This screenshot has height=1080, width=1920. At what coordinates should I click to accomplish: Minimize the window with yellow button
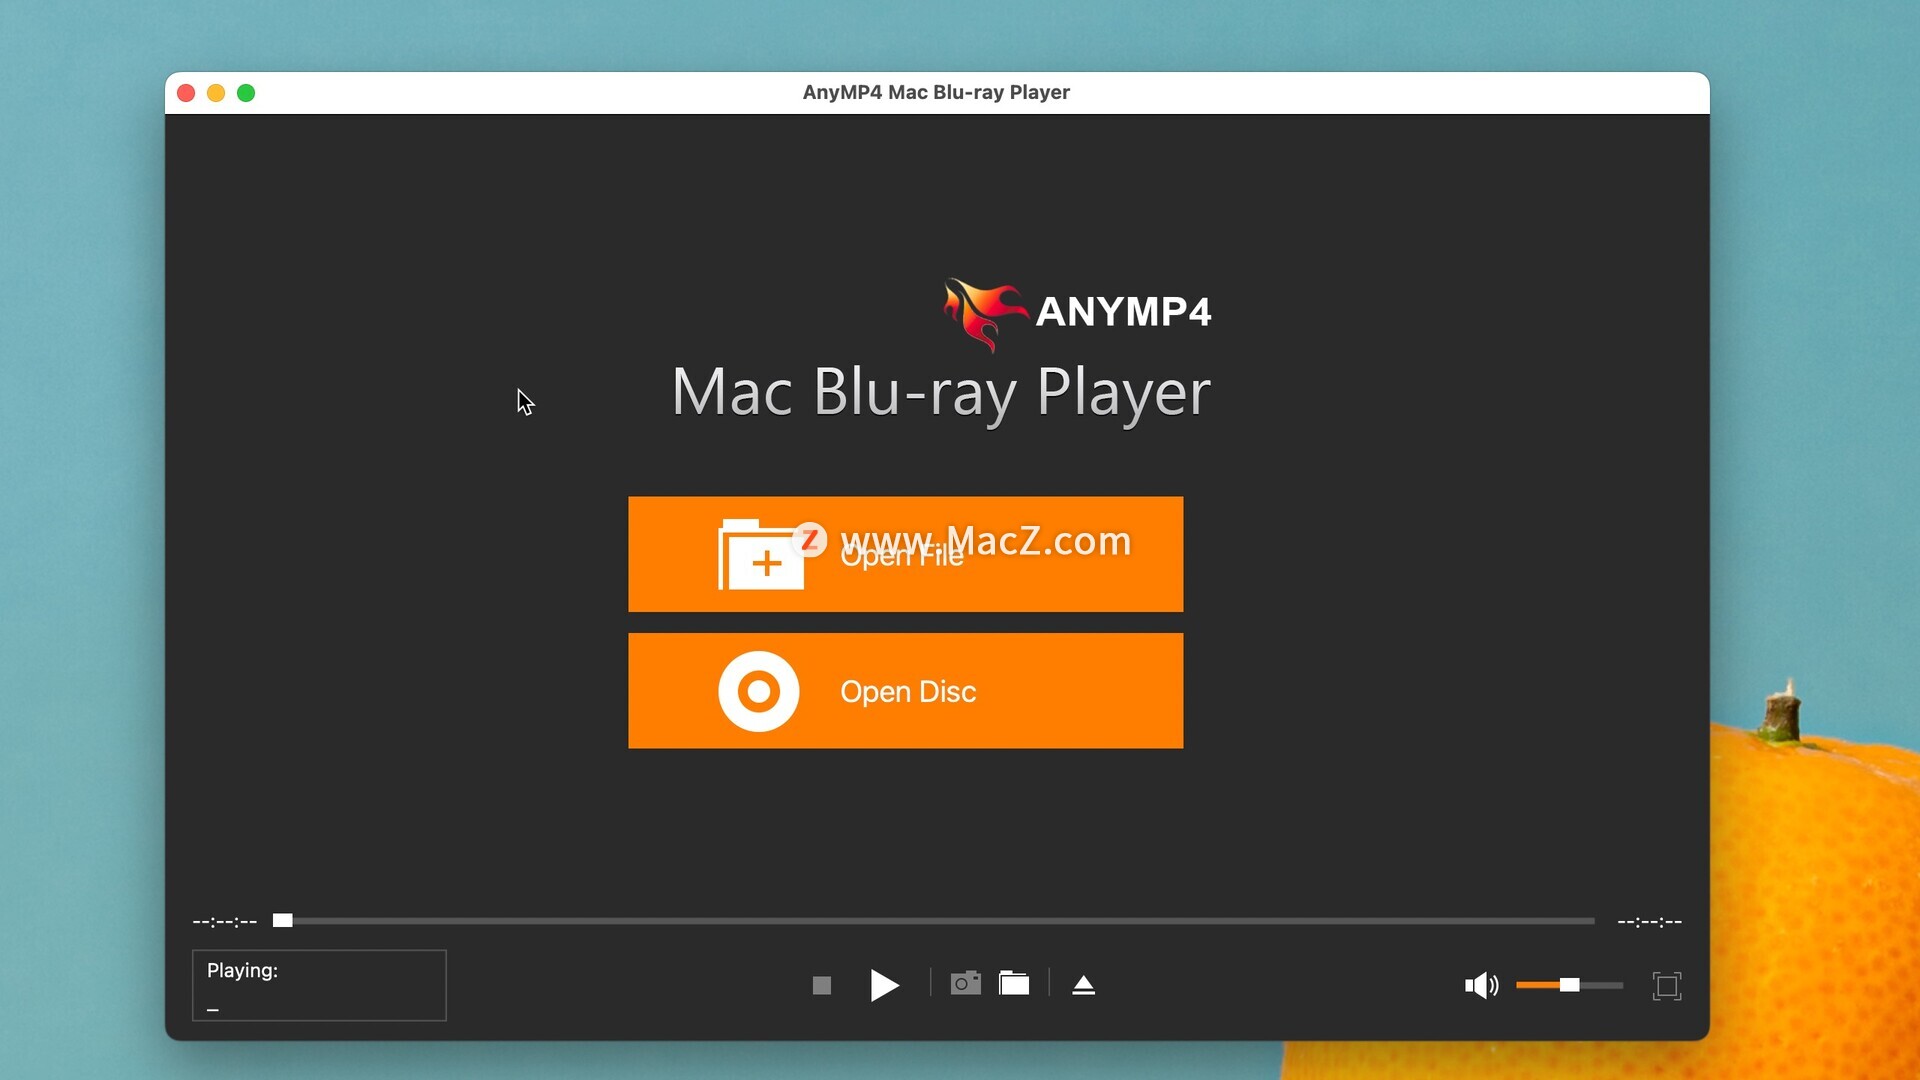(x=216, y=93)
